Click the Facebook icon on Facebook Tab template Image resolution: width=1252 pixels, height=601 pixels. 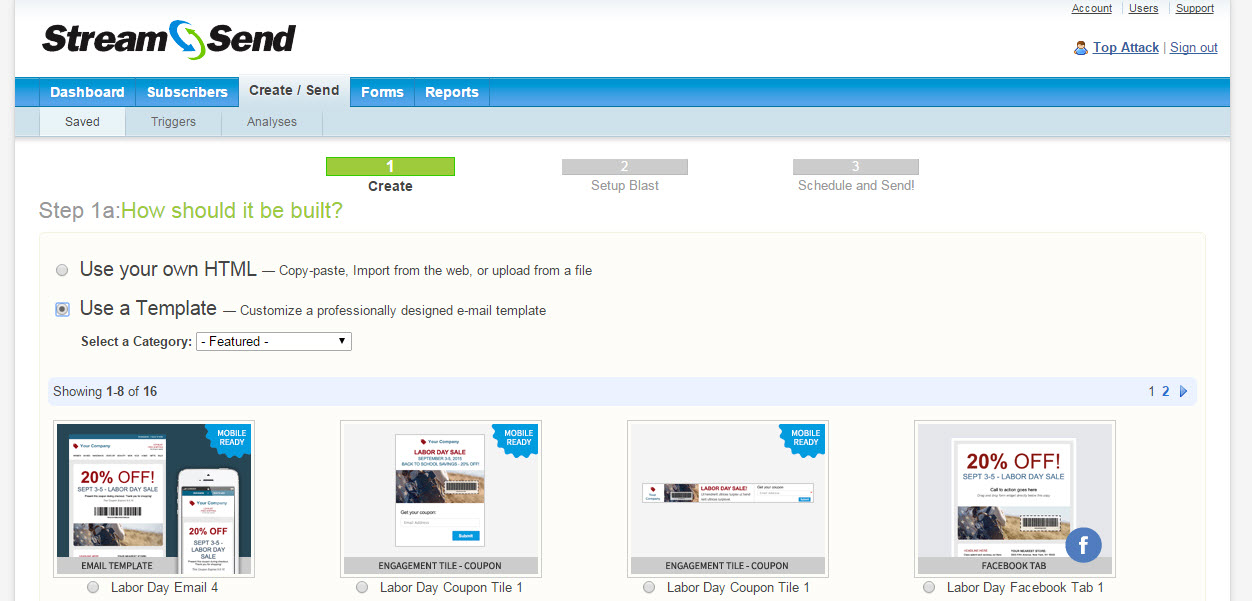coord(1083,545)
